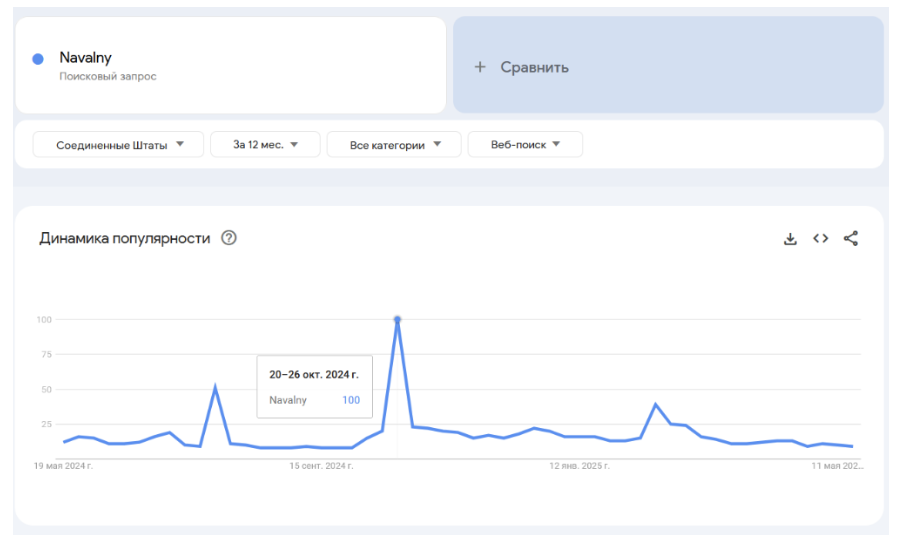Click the tooltip showing 20–26 окт. 2024 г.

(x=314, y=387)
